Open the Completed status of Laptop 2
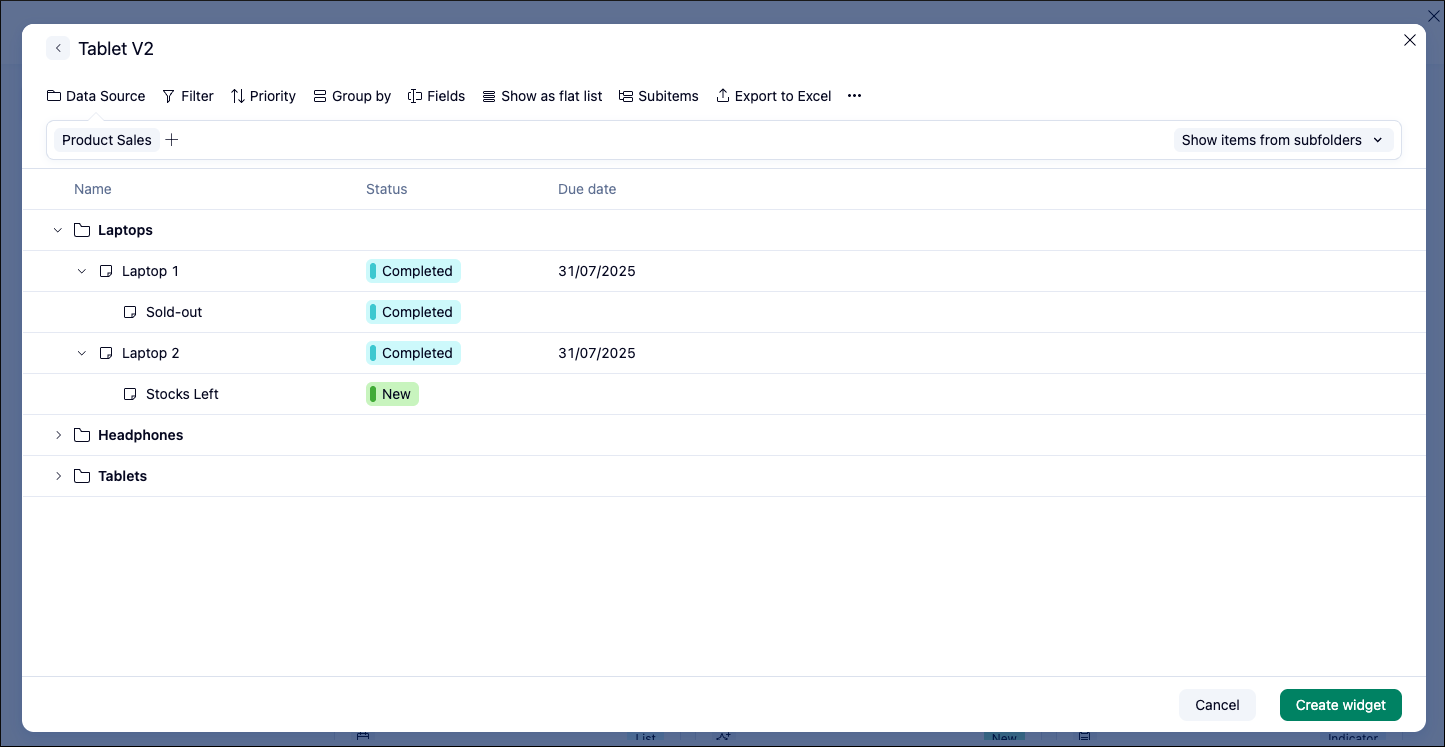This screenshot has height=747, width=1445. [x=413, y=353]
